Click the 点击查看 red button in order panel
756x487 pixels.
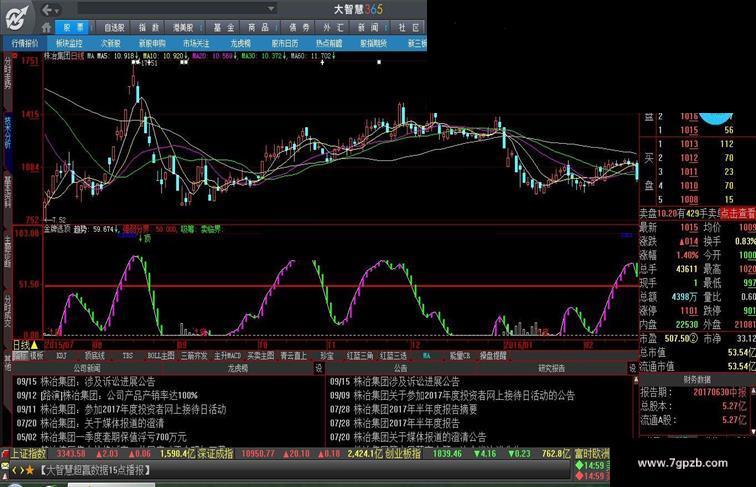(x=738, y=214)
